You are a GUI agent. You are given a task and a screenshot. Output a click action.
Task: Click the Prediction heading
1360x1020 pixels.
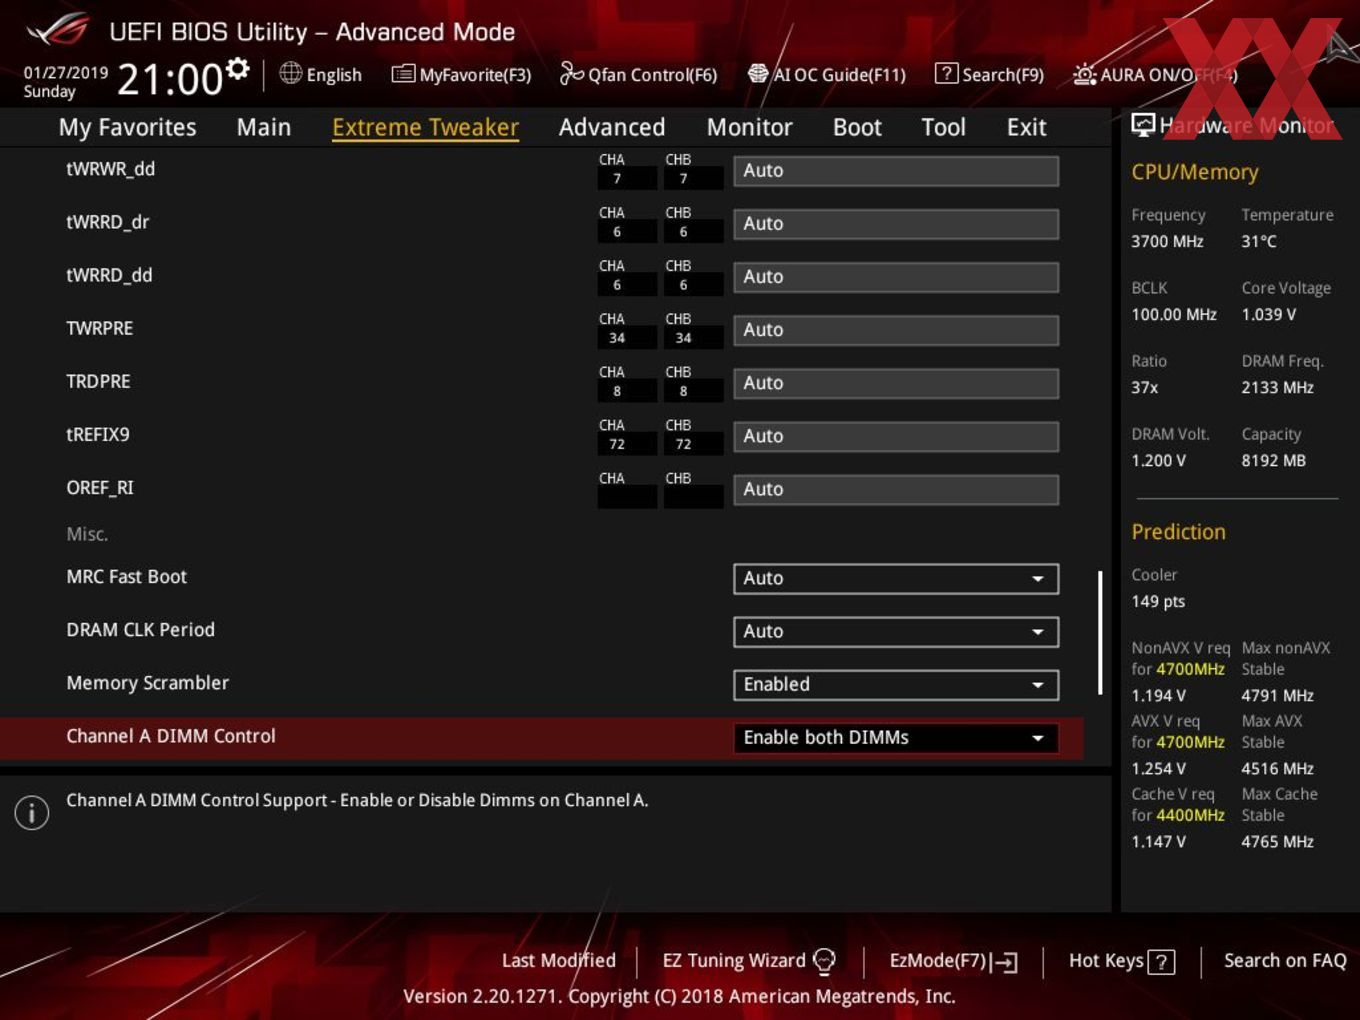tap(1178, 532)
